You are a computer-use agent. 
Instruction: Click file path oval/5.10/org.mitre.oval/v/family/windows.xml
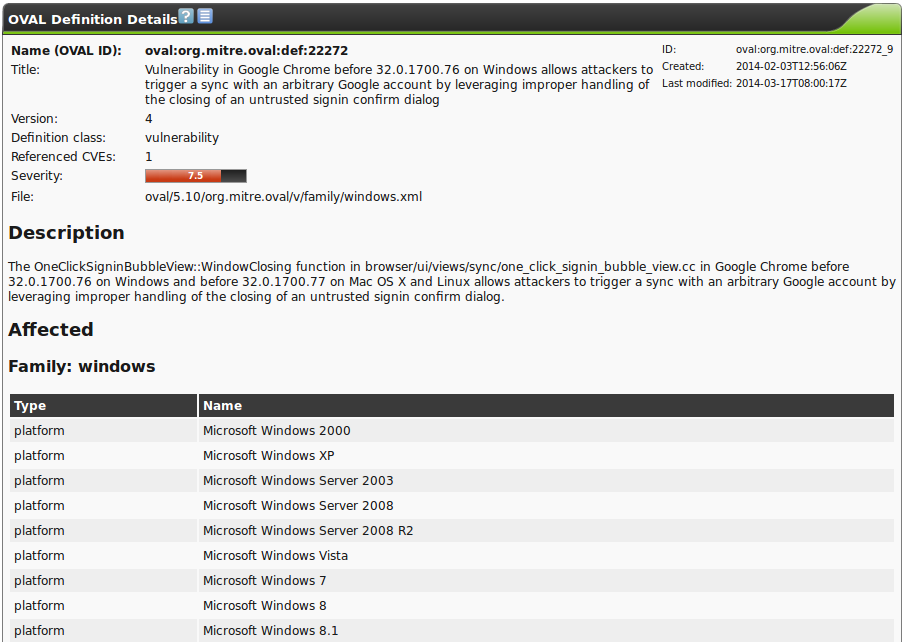pyautogui.click(x=283, y=197)
